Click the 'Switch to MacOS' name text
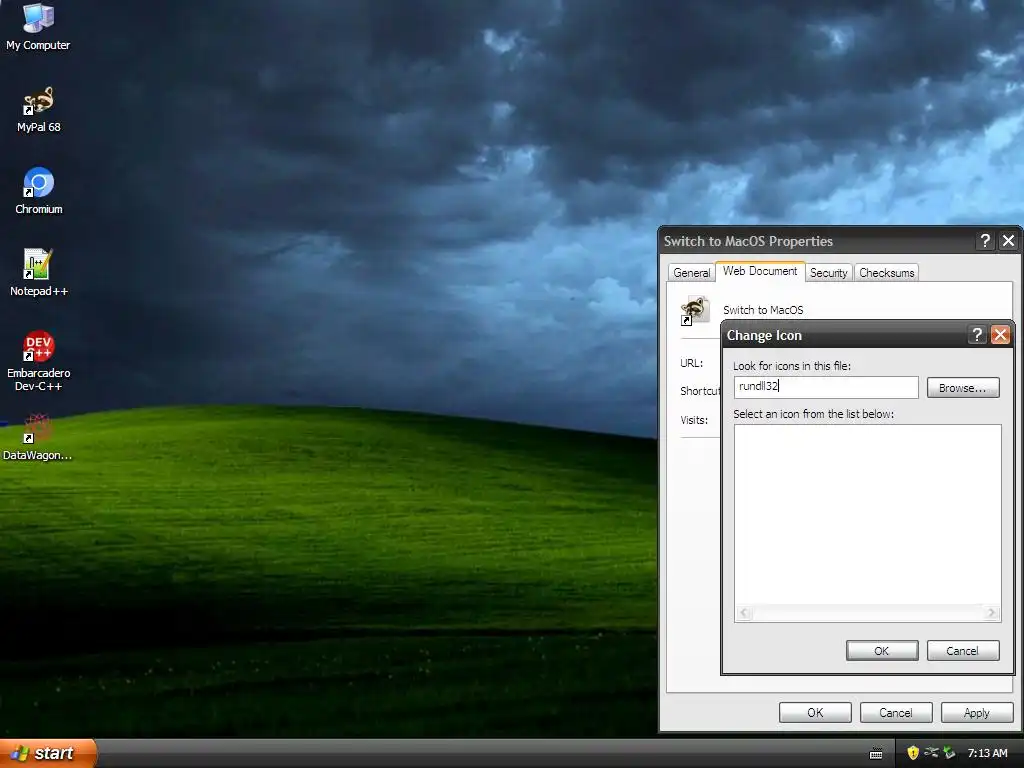The image size is (1024, 768). (x=763, y=310)
